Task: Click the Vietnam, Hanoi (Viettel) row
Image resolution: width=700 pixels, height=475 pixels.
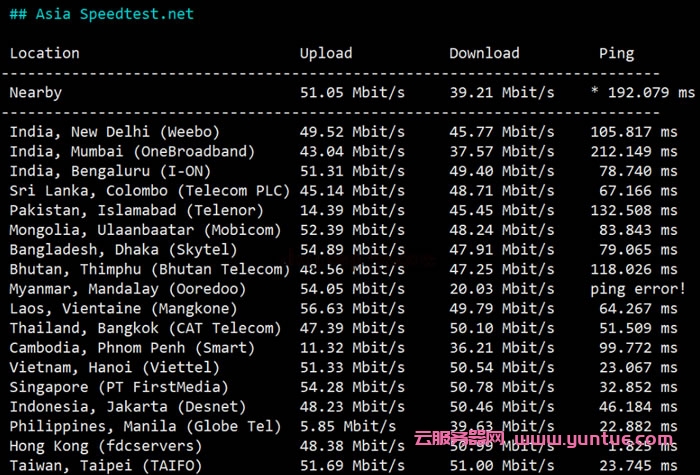Action: coord(114,367)
